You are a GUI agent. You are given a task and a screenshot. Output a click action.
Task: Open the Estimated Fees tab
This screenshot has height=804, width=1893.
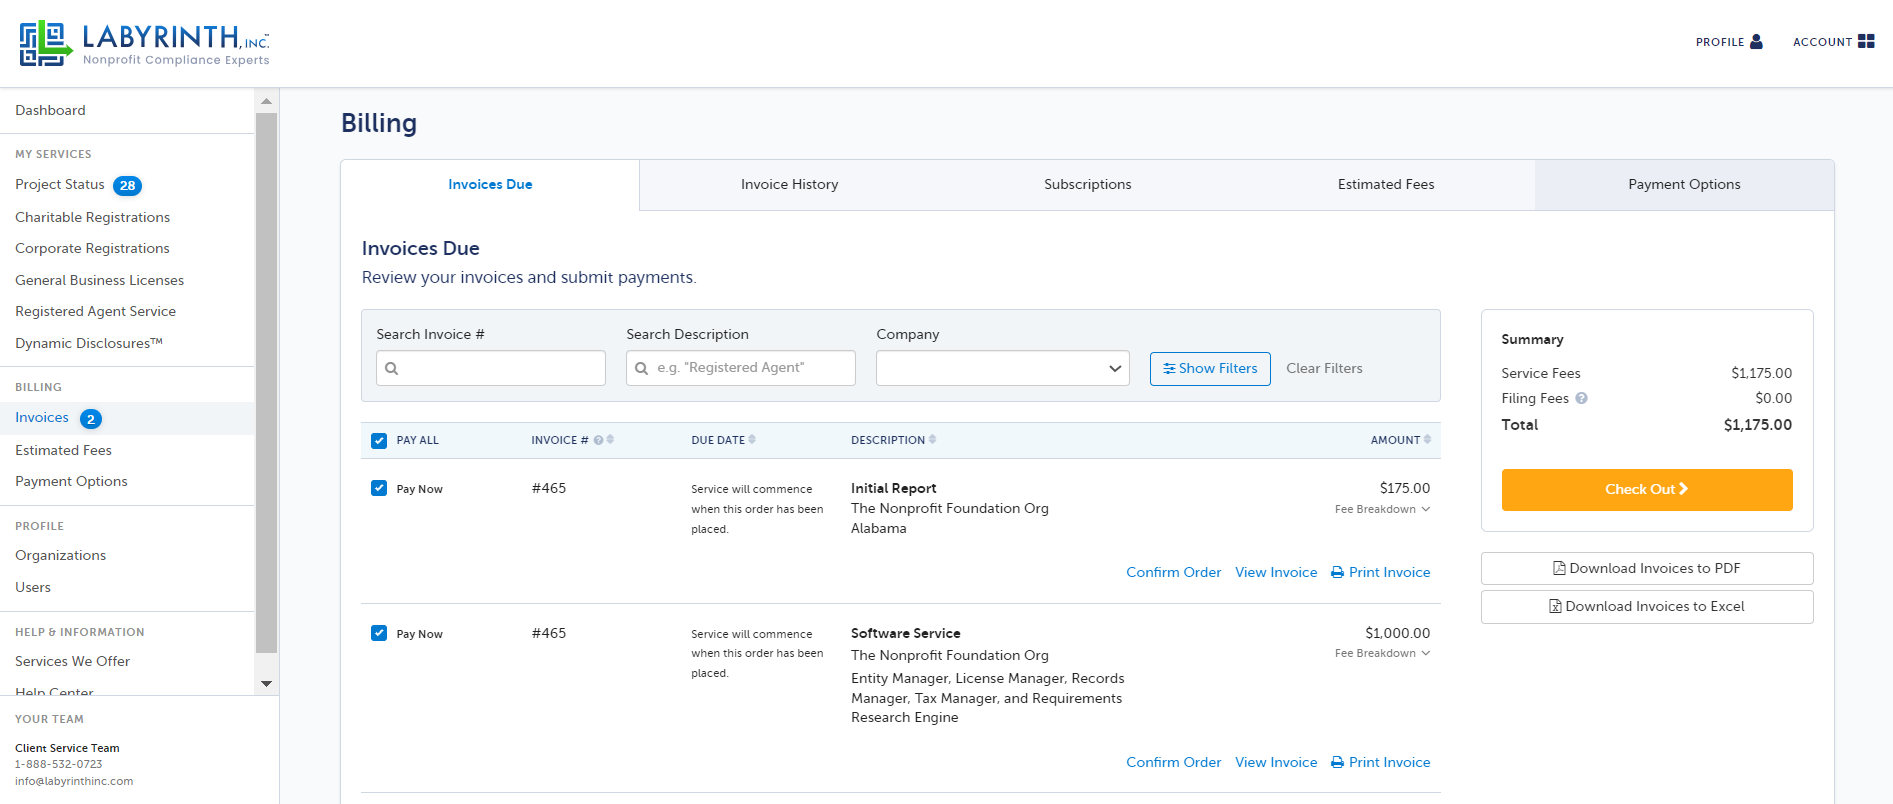click(x=1386, y=185)
